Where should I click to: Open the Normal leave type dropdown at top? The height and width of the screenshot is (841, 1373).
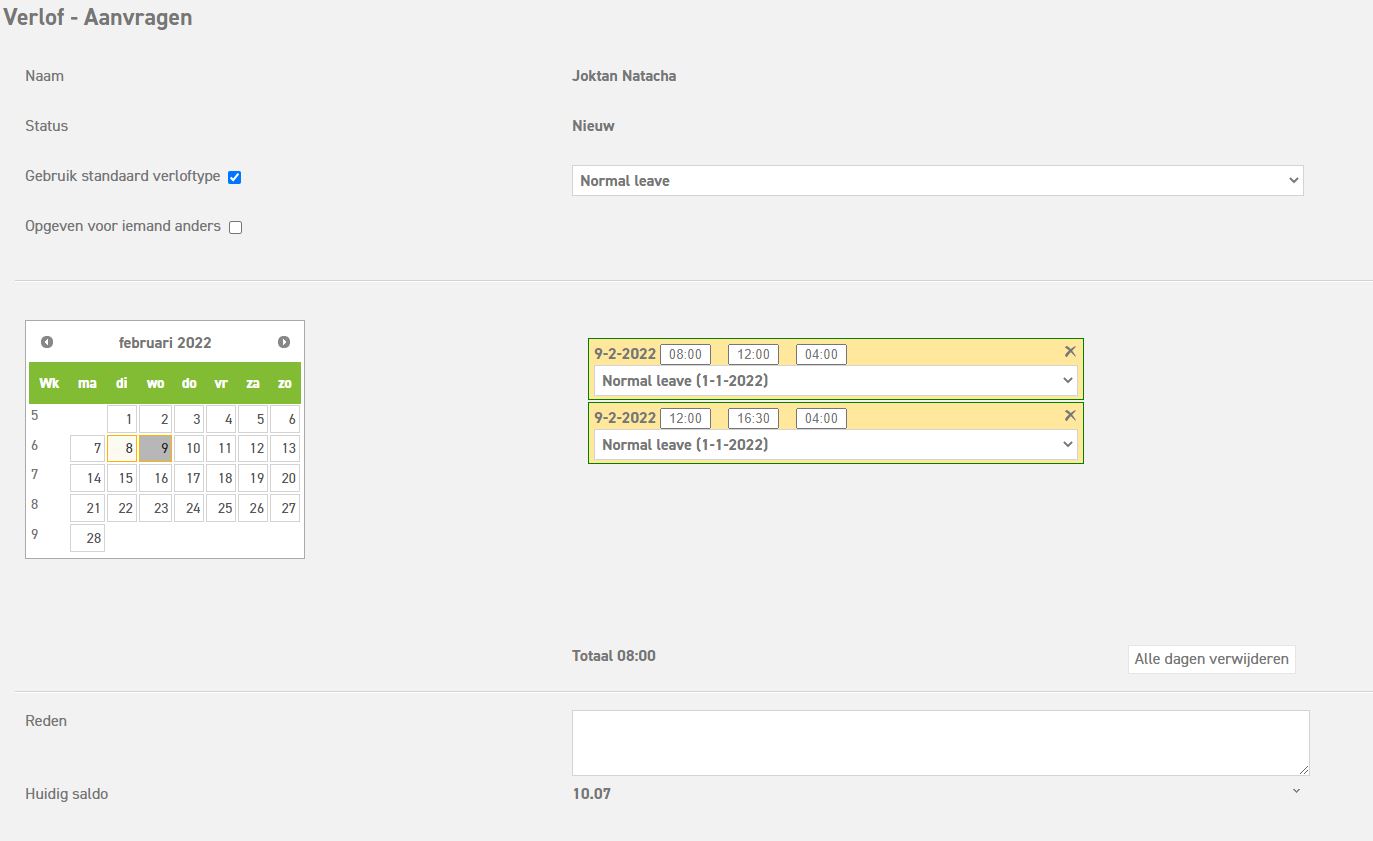pyautogui.click(x=937, y=181)
